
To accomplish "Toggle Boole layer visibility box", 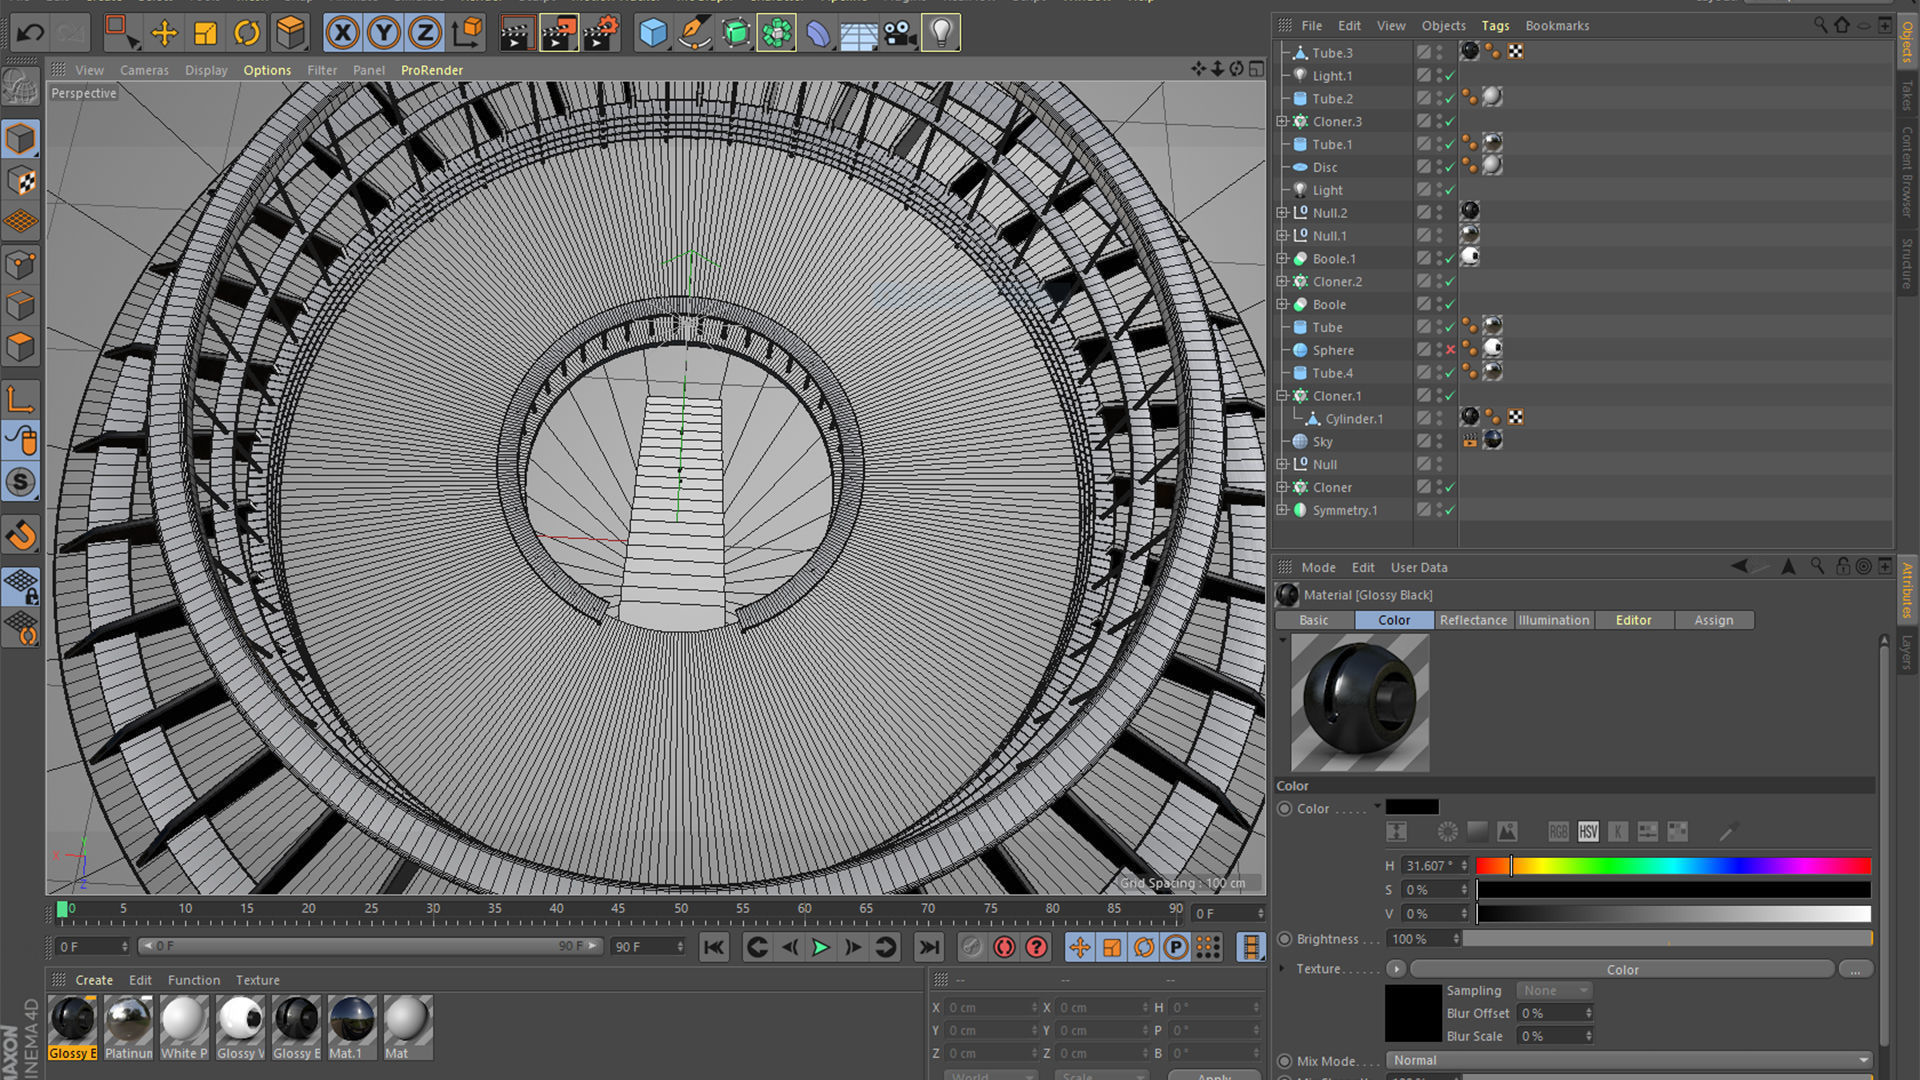I will tap(1423, 304).
